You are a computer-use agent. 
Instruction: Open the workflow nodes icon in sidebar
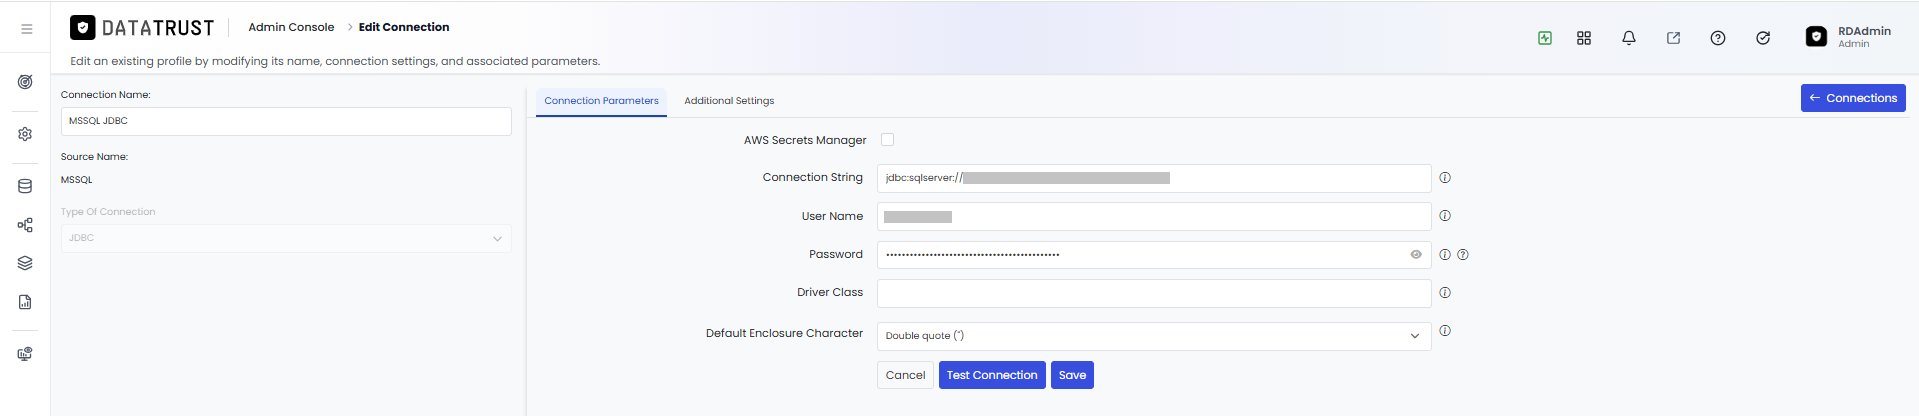(x=25, y=225)
